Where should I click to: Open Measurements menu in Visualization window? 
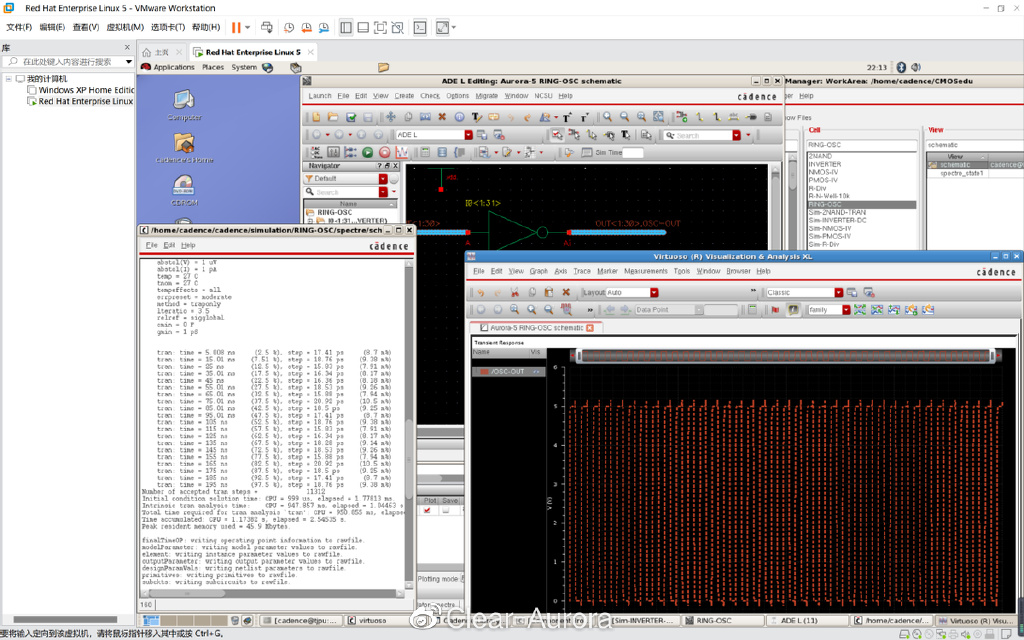(x=645, y=271)
